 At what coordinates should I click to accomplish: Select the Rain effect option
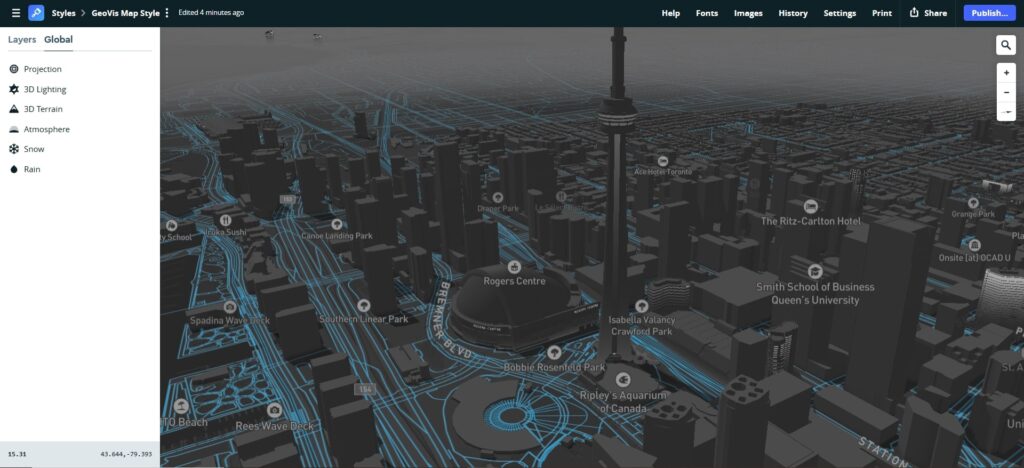32,169
